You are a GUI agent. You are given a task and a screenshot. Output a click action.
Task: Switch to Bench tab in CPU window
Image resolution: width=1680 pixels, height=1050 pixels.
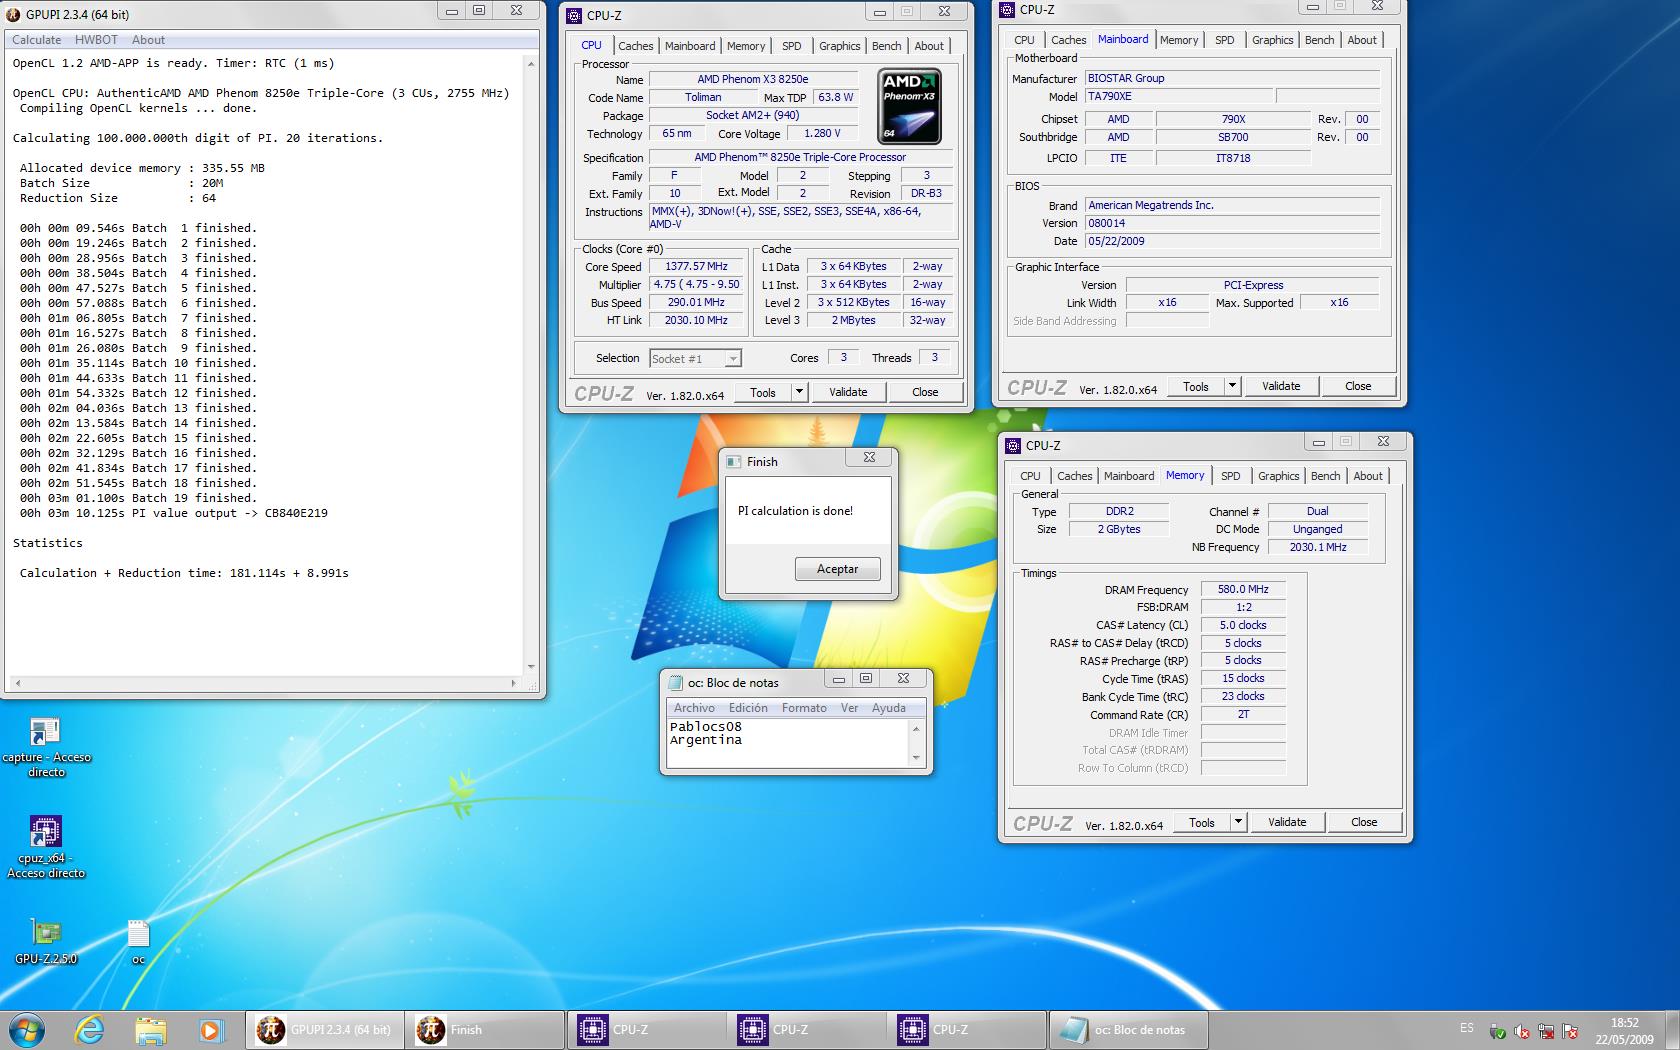point(886,46)
